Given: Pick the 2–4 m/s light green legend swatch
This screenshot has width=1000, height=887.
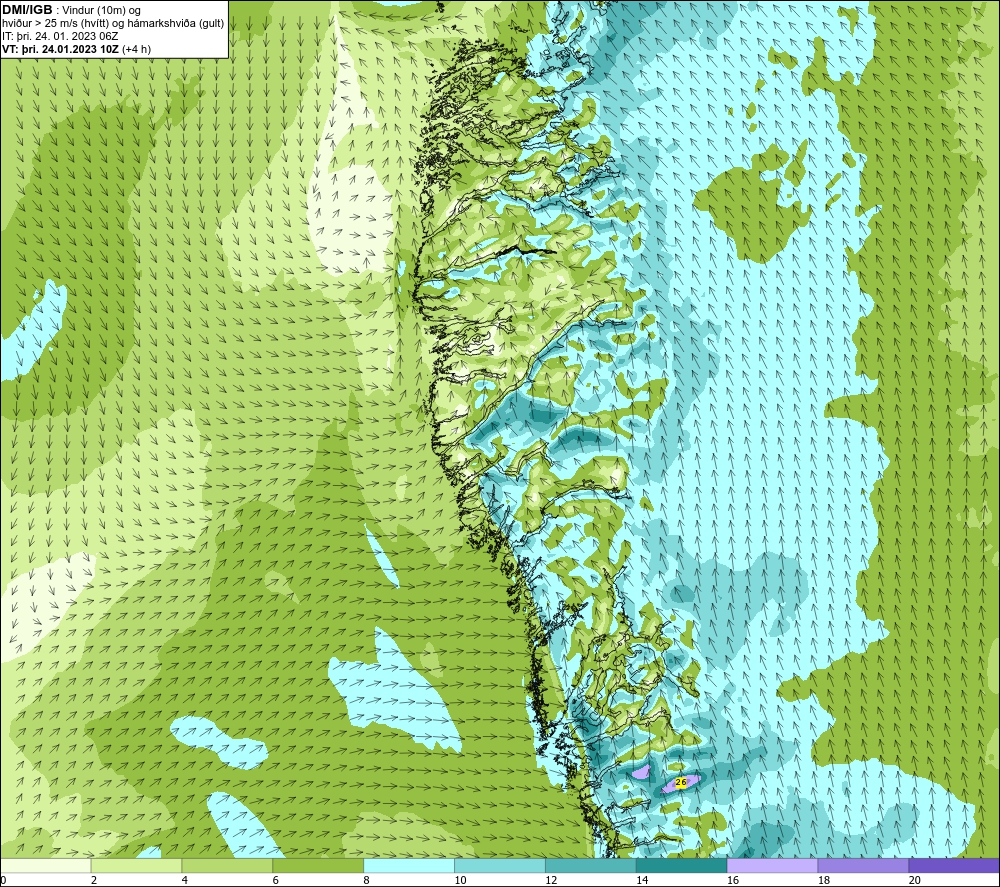Looking at the screenshot, I should (136, 865).
